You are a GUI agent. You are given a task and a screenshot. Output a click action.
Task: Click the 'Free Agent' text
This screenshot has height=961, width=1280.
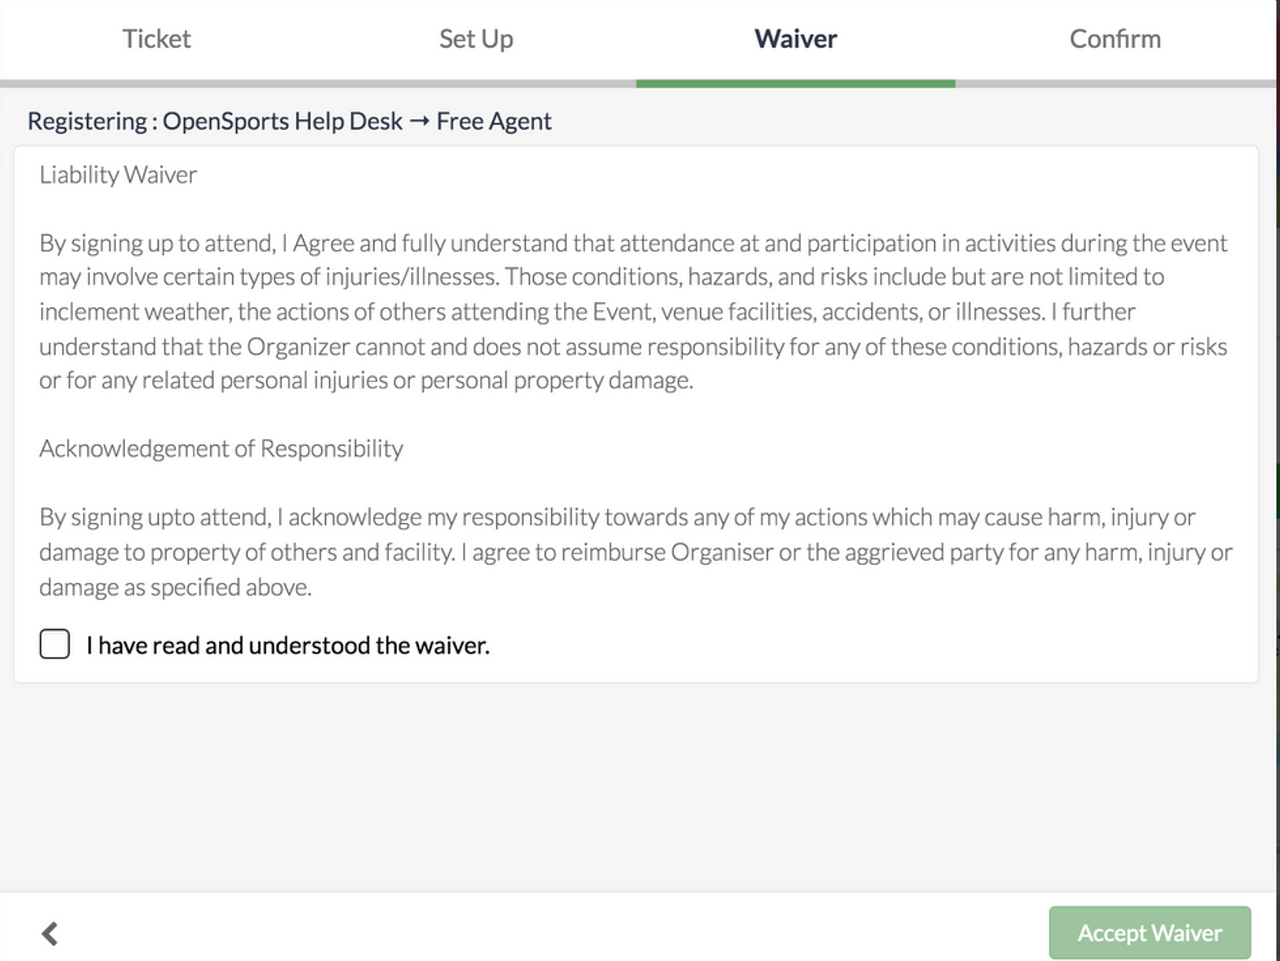click(x=494, y=121)
